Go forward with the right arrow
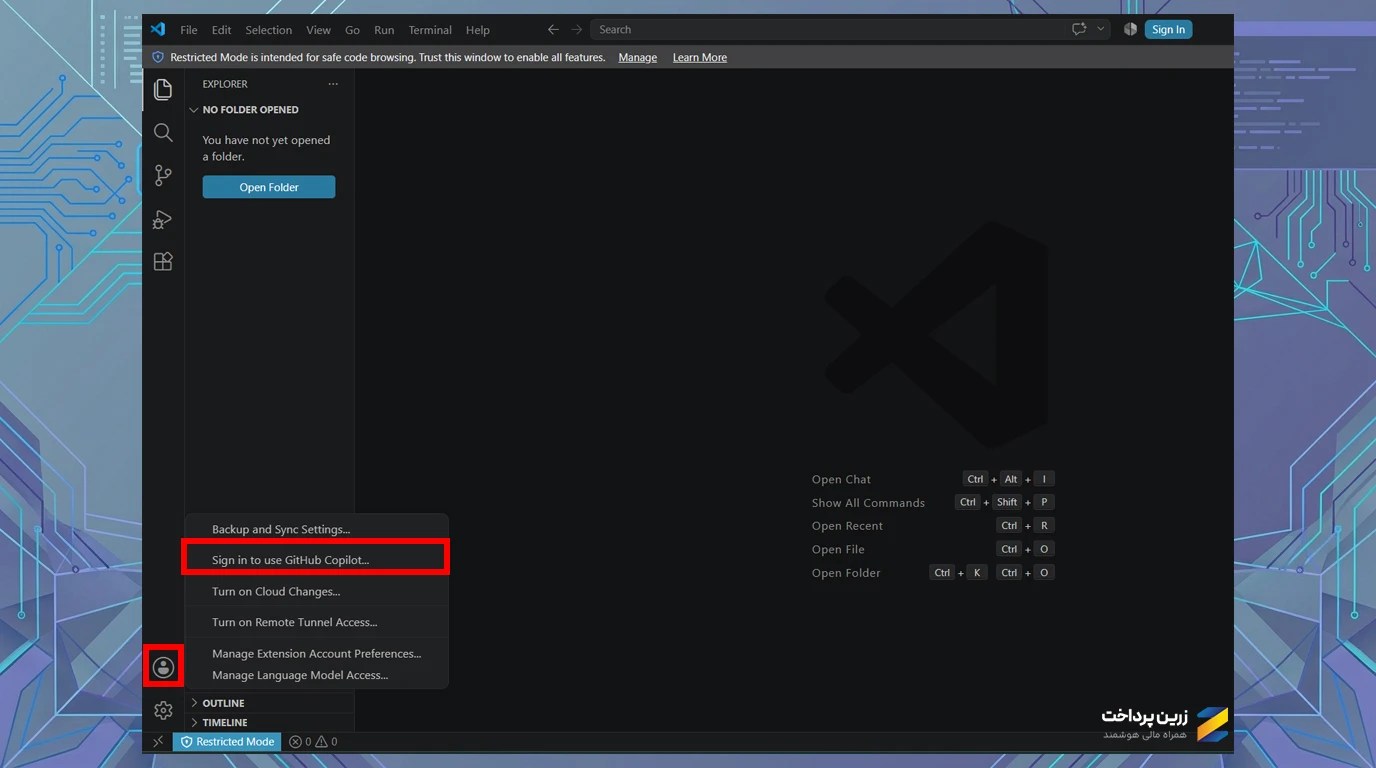This screenshot has height=768, width=1376. (x=576, y=29)
